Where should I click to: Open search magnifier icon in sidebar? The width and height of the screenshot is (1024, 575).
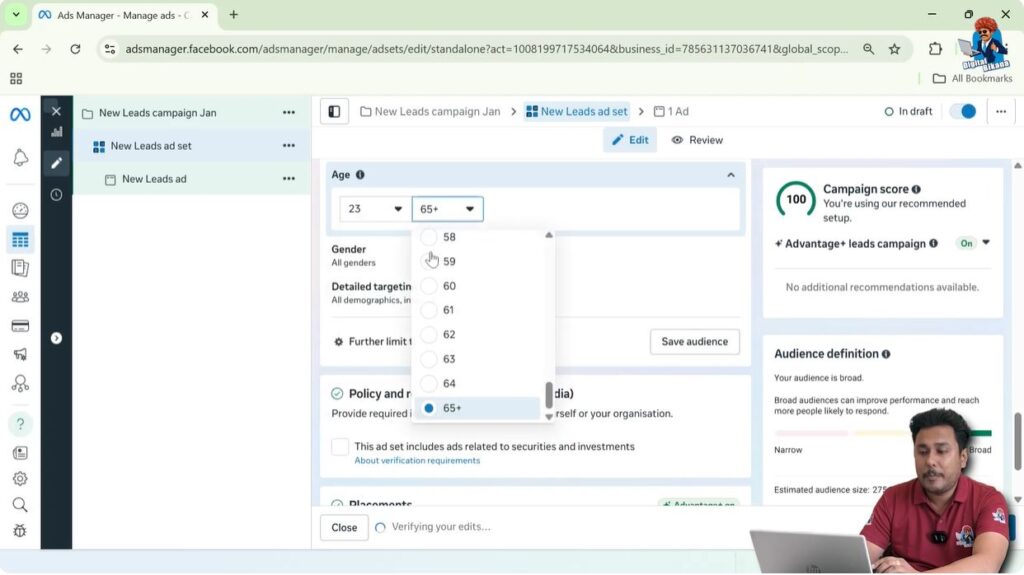coord(20,504)
